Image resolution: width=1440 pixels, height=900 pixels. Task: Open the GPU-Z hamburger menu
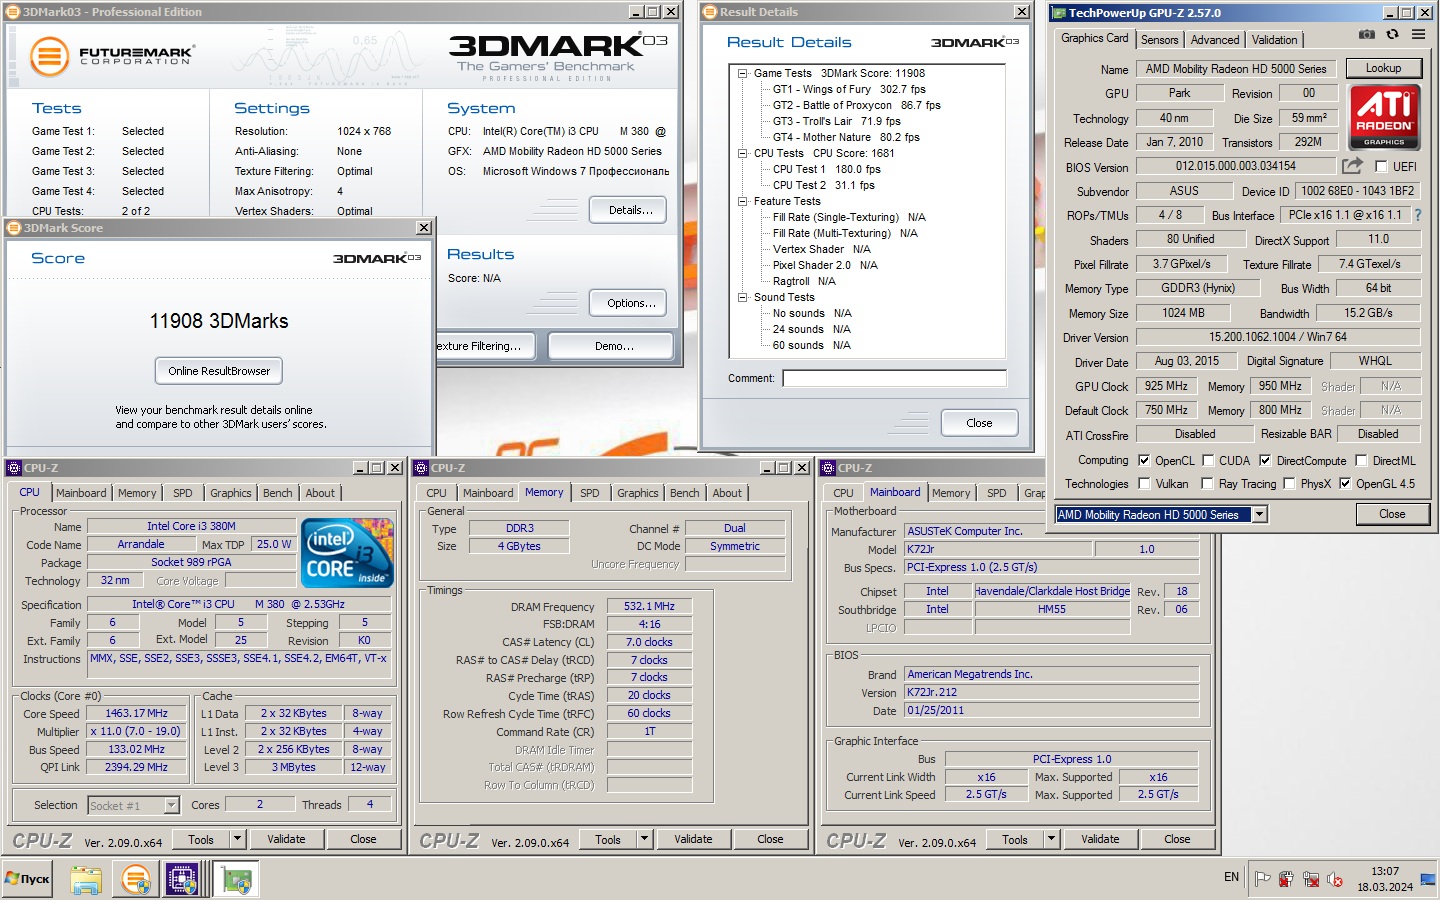1418,34
